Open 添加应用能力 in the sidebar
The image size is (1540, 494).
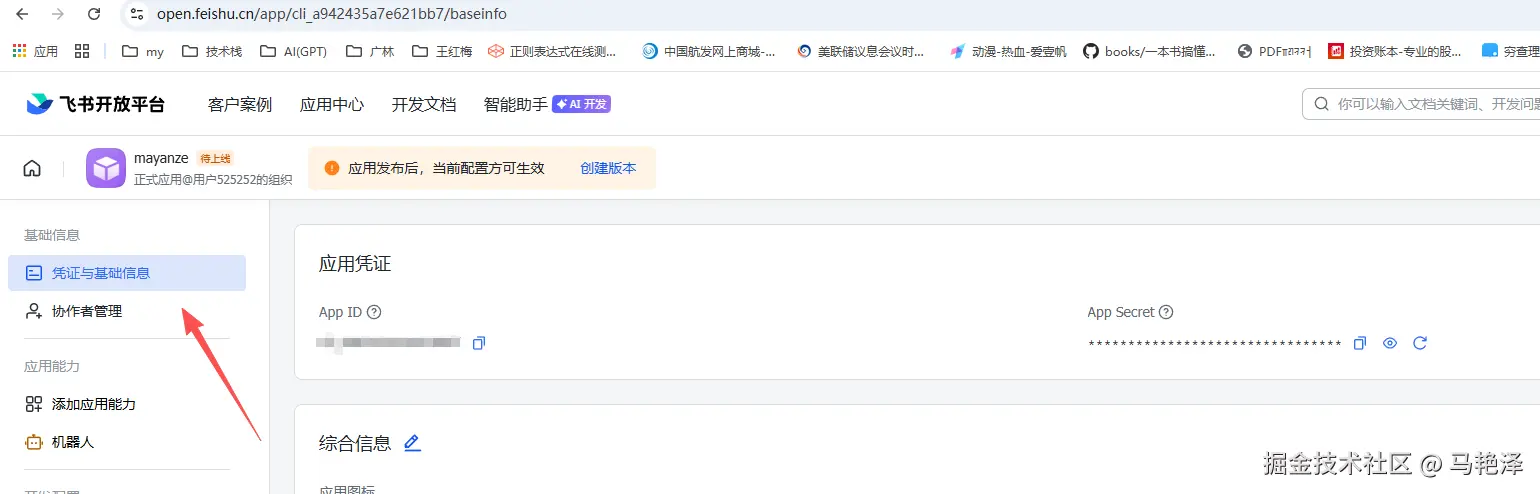click(127, 404)
